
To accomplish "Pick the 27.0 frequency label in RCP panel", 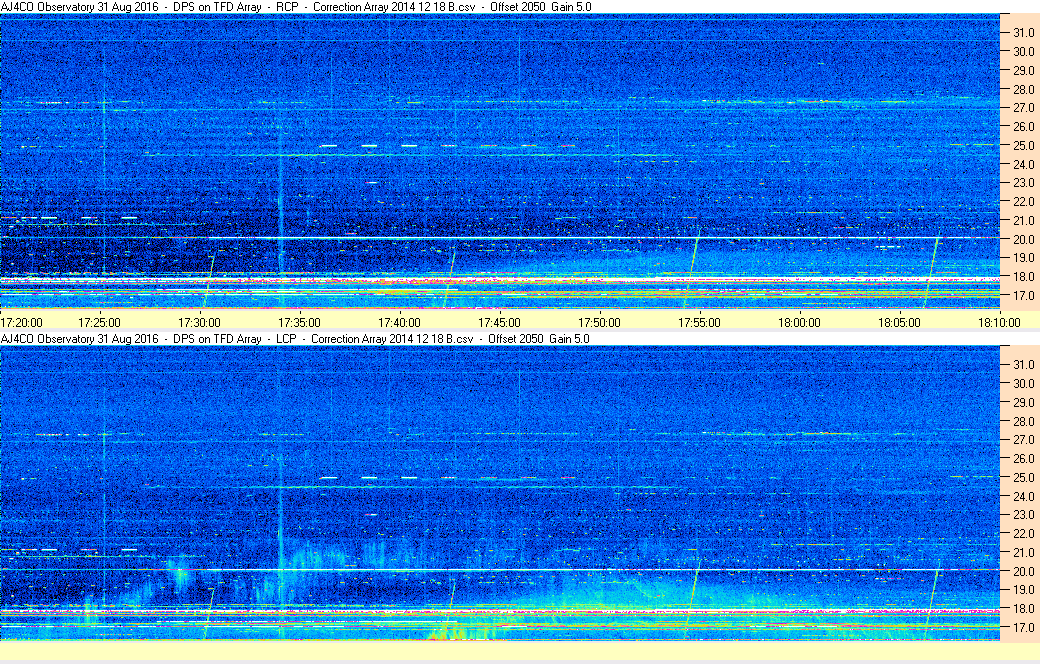I will pyautogui.click(x=1023, y=107).
